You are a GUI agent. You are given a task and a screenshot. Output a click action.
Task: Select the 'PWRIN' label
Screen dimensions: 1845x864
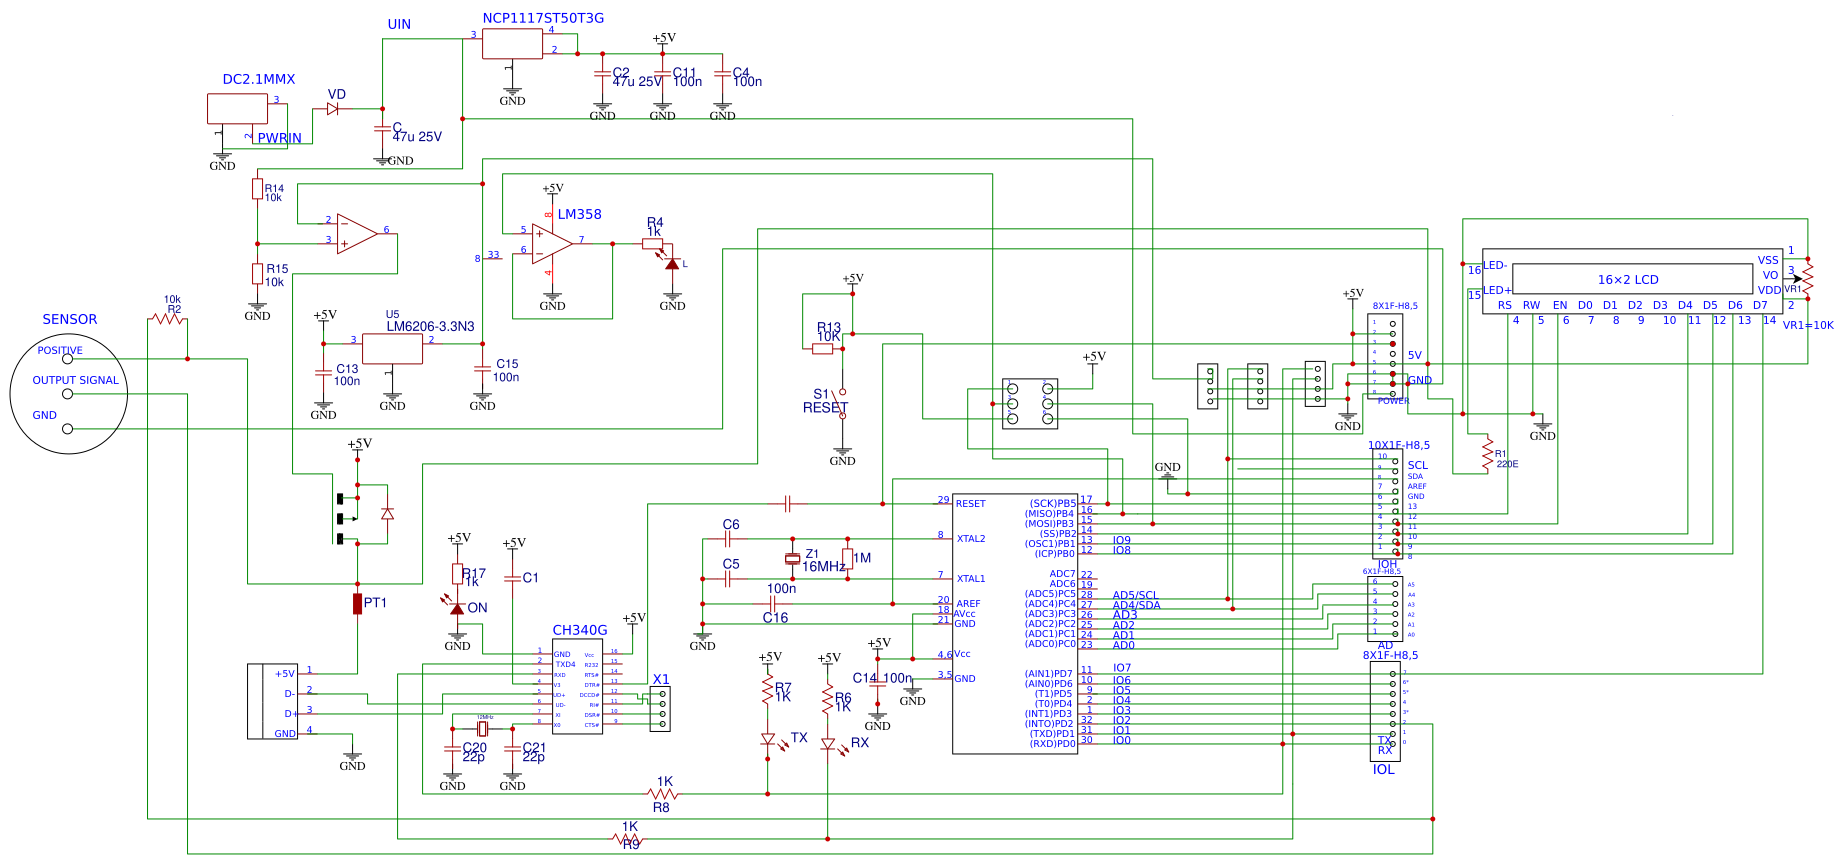pos(279,138)
